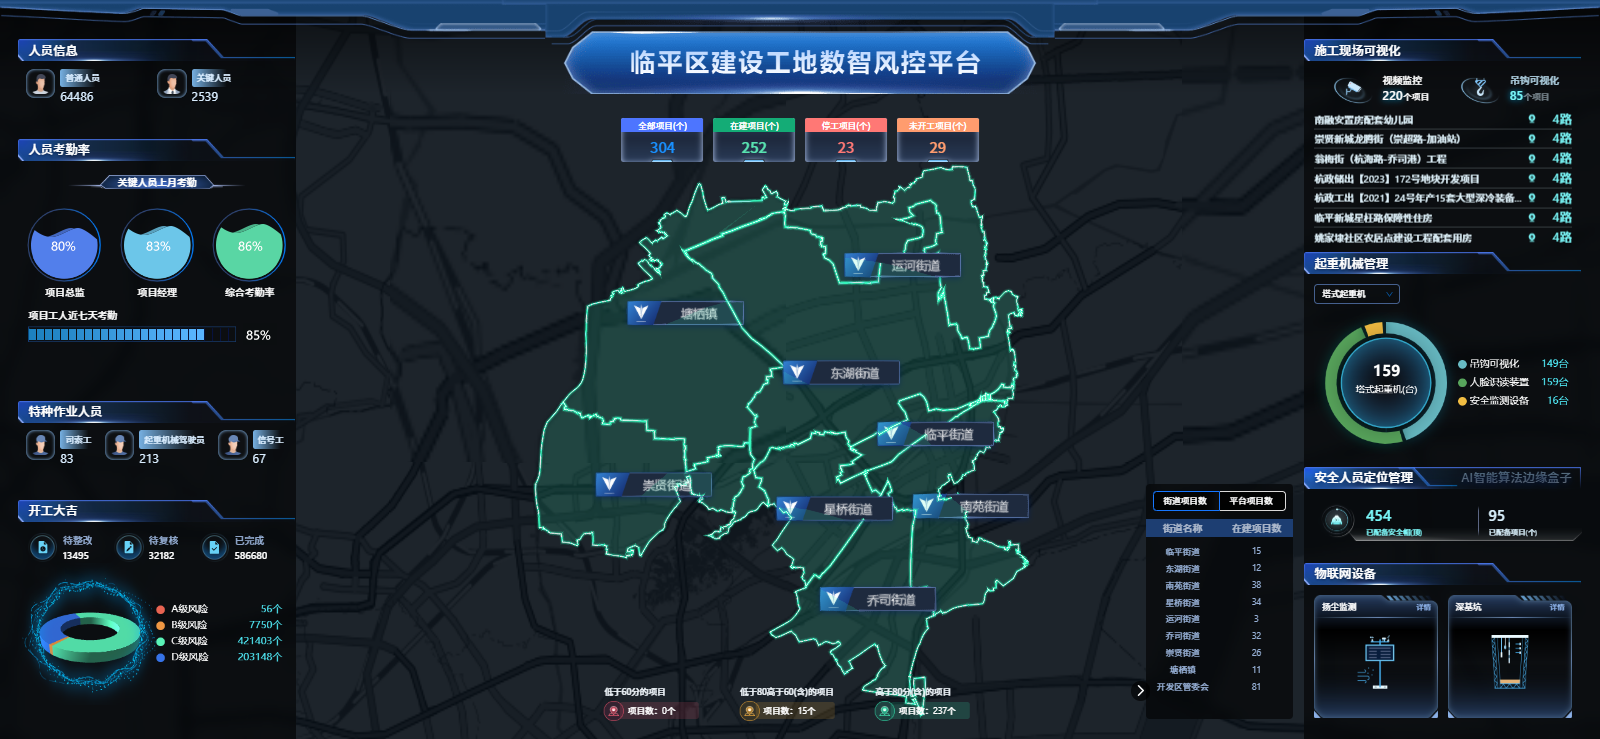Click the safety helmet icon beside 454

[x=1337, y=520]
